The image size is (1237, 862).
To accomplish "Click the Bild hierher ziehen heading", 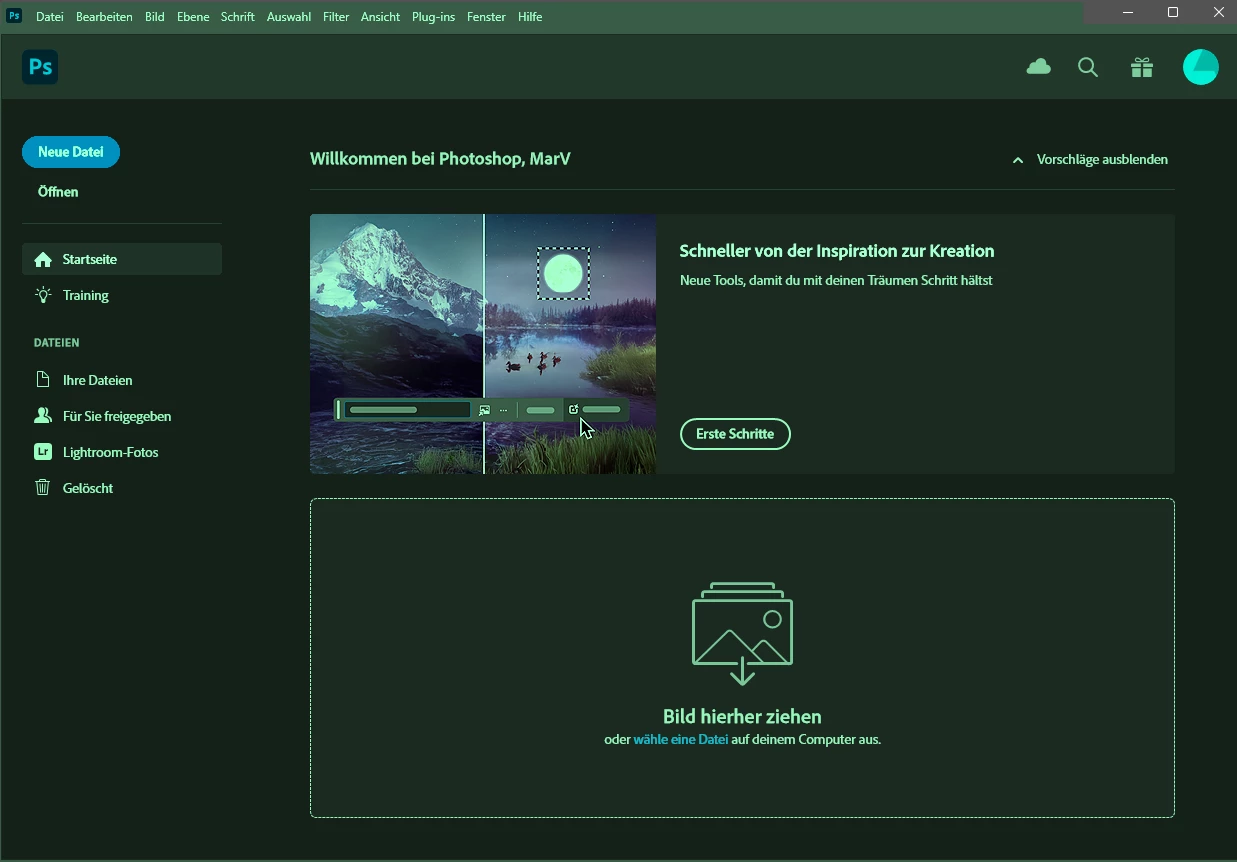I will 742,716.
